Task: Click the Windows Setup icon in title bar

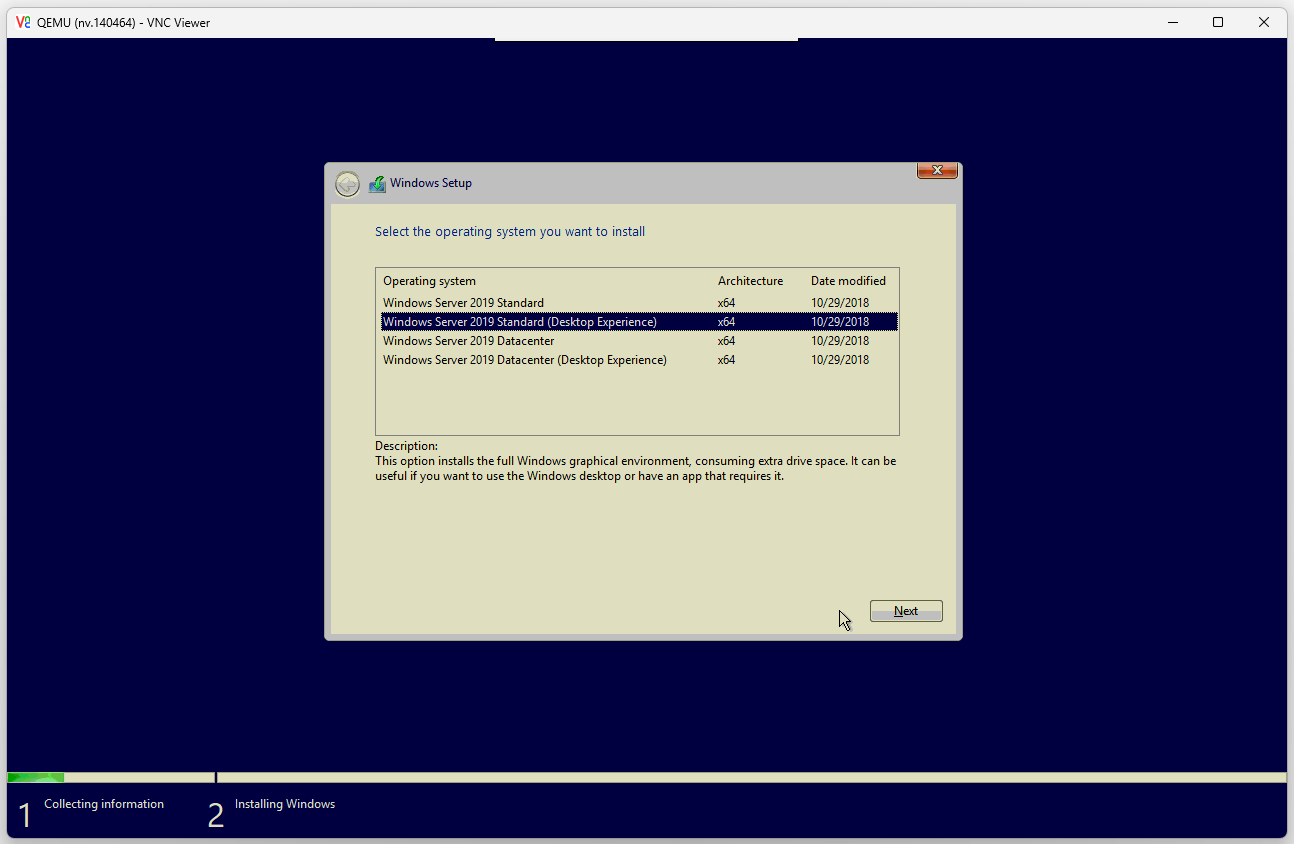Action: click(377, 184)
